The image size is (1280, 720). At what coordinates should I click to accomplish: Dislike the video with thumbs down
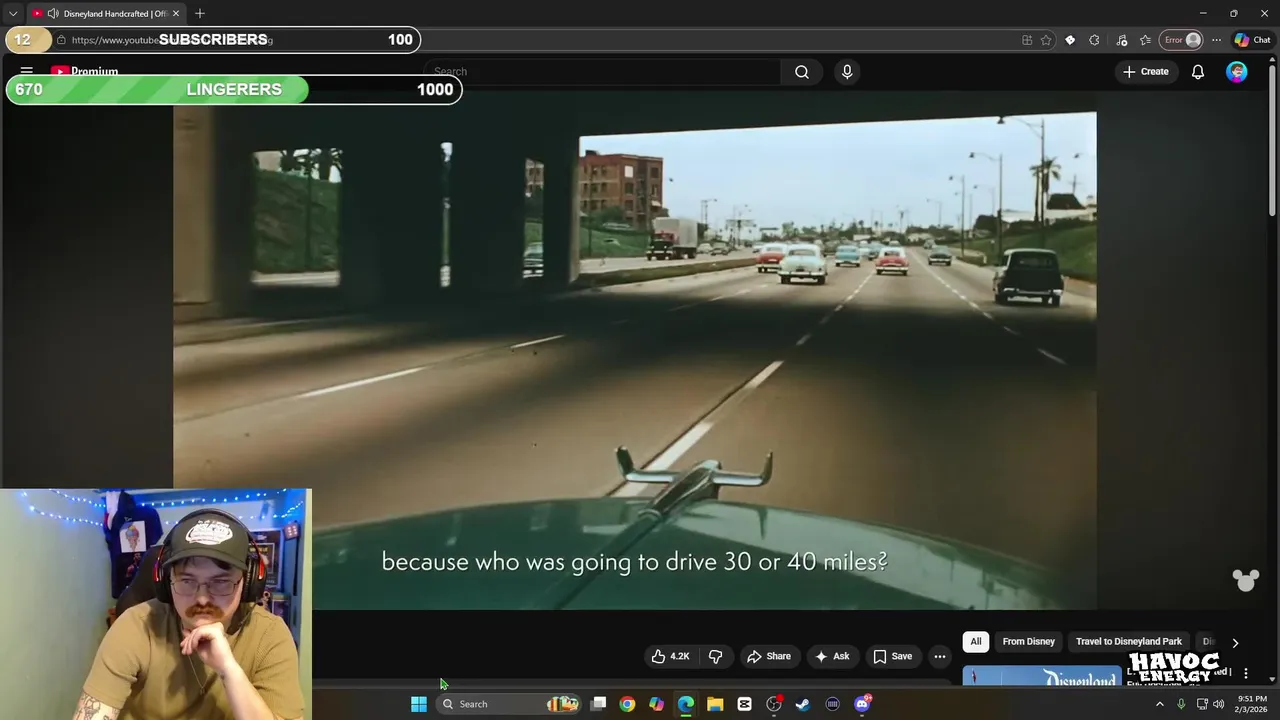[716, 656]
